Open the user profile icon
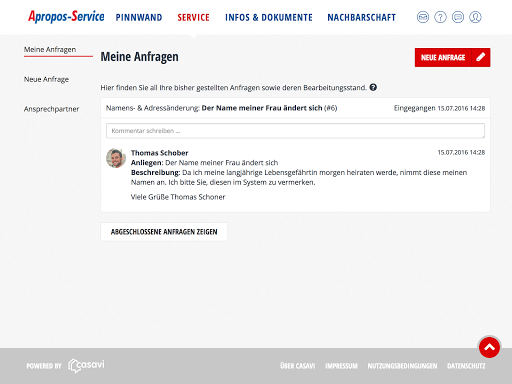Image resolution: width=512 pixels, height=384 pixels. [475, 17]
